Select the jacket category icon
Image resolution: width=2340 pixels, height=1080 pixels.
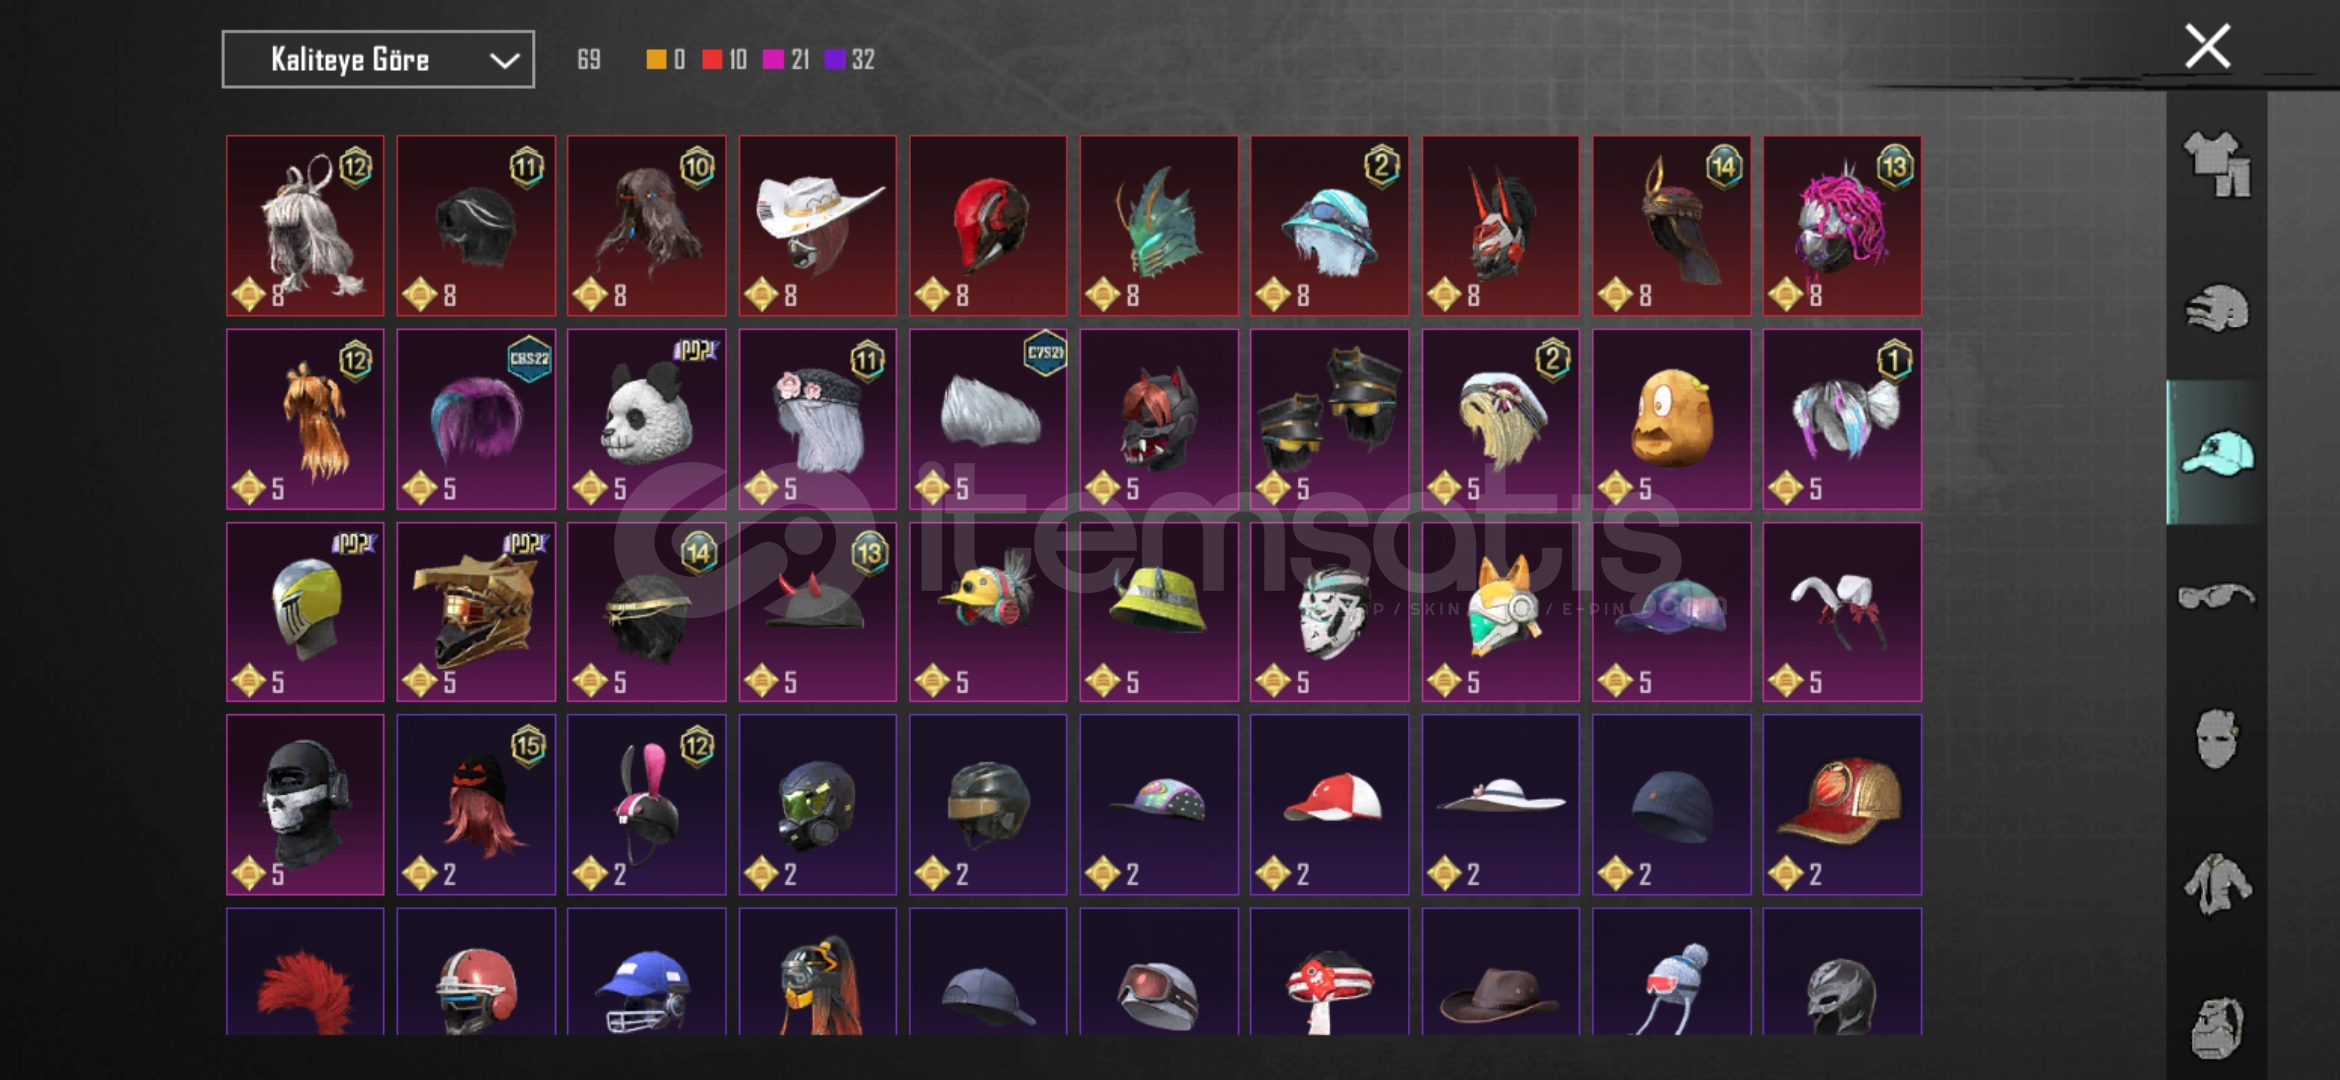(2217, 884)
